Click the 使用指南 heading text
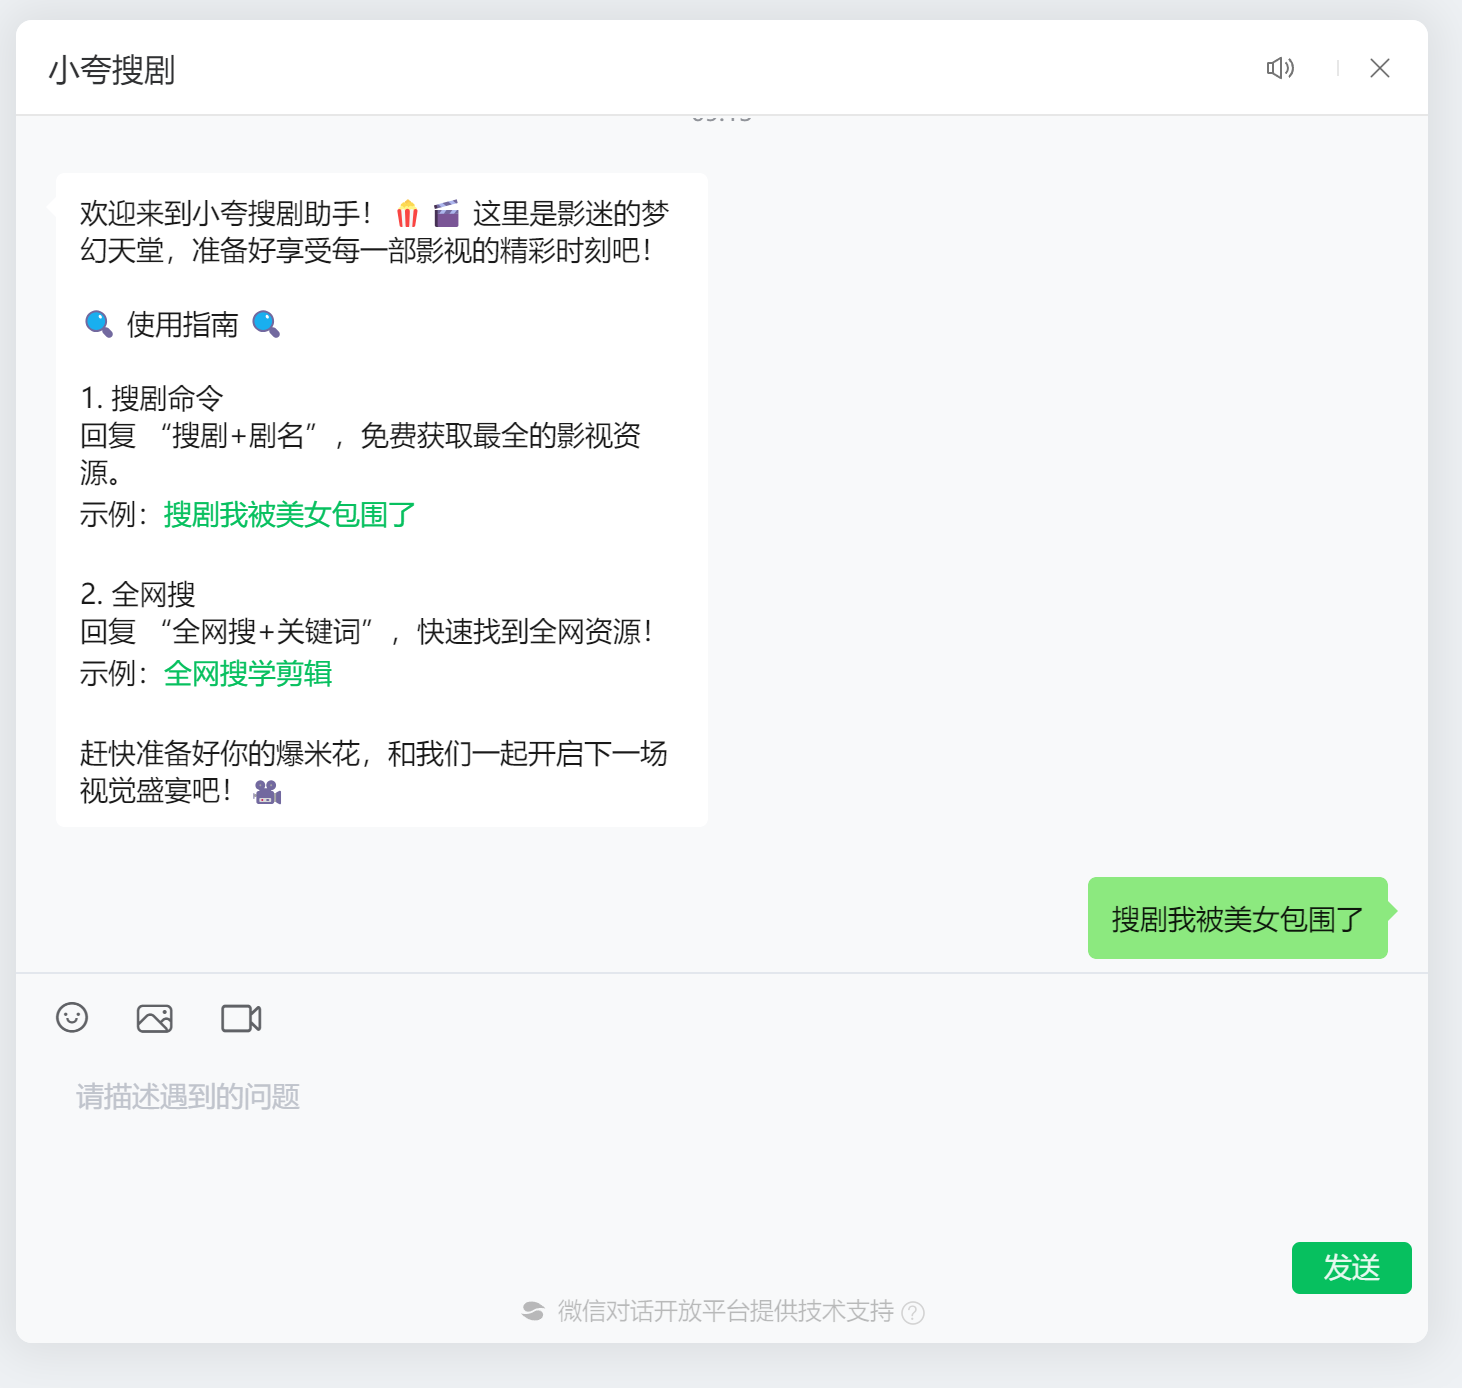This screenshot has height=1388, width=1462. (x=183, y=324)
